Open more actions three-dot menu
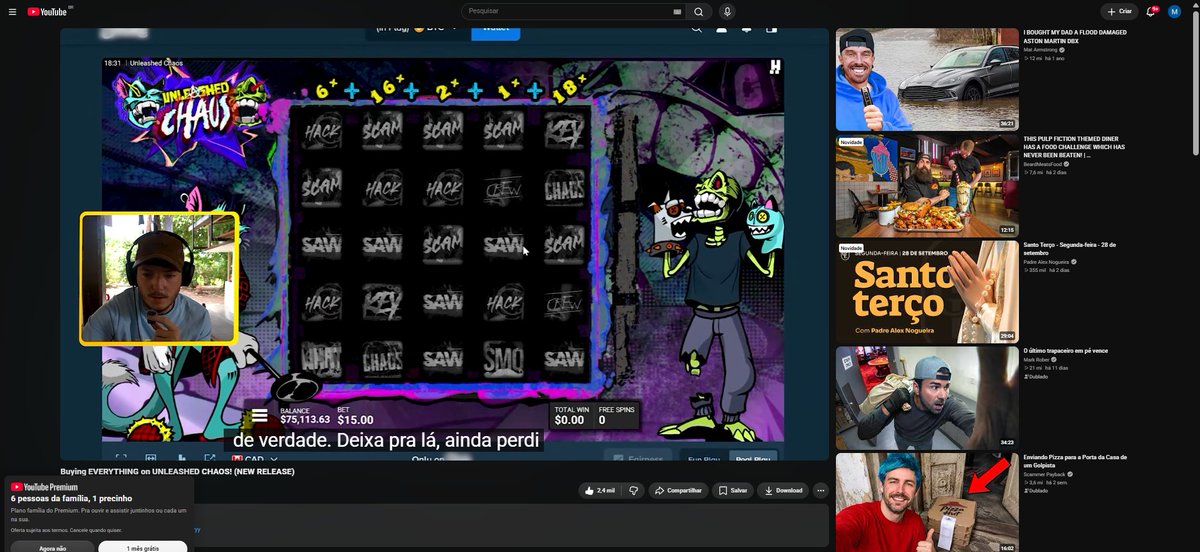This screenshot has height=552, width=1200. click(821, 490)
